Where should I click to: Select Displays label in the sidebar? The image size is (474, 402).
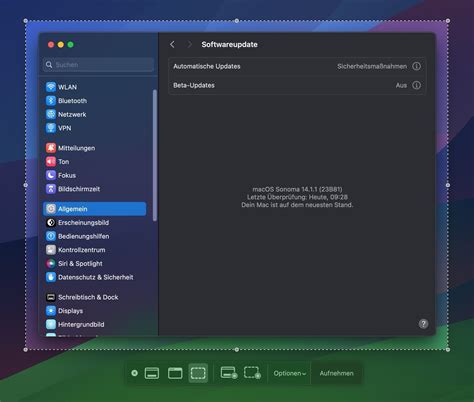(x=70, y=311)
